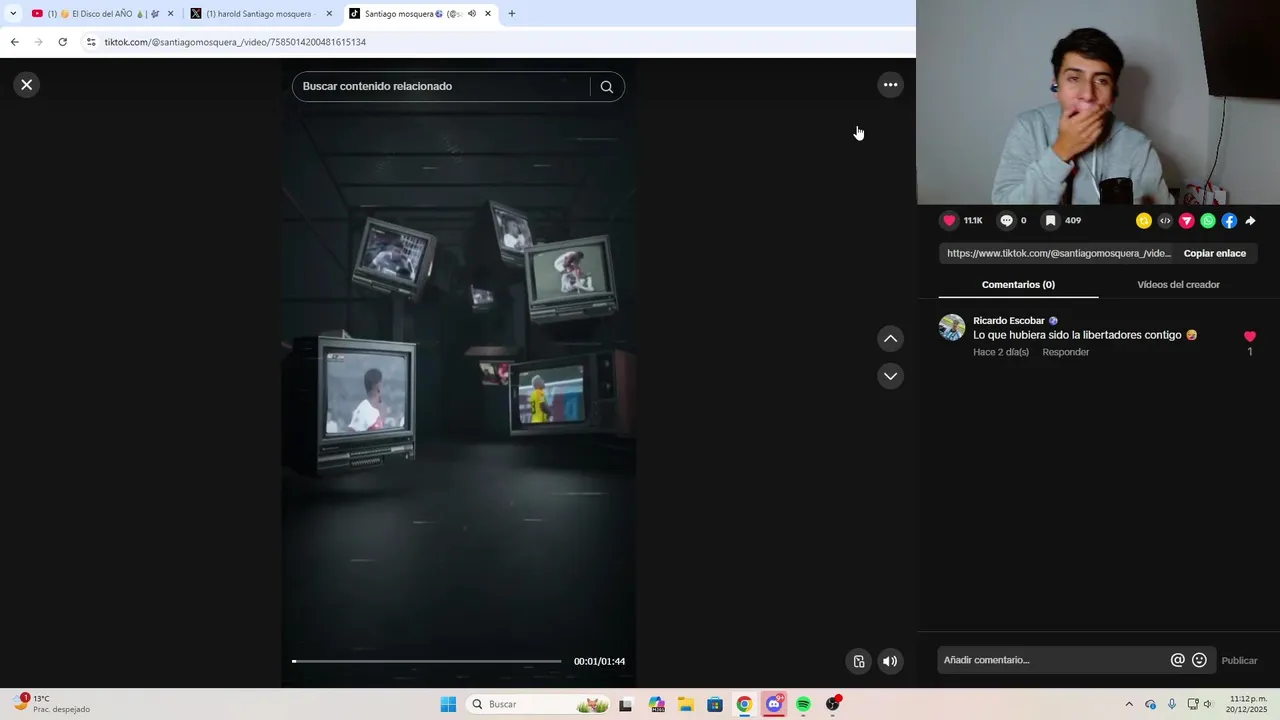Open Microsoft Store from the taskbar
Viewport: 1280px width, 720px height.
coord(715,704)
